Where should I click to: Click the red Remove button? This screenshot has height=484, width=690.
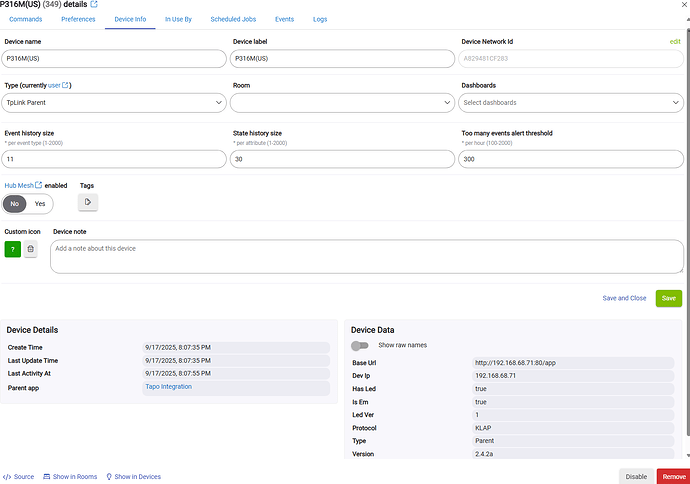click(674, 477)
